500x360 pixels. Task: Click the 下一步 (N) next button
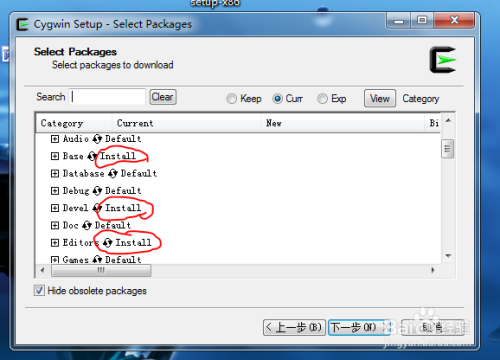tap(359, 327)
